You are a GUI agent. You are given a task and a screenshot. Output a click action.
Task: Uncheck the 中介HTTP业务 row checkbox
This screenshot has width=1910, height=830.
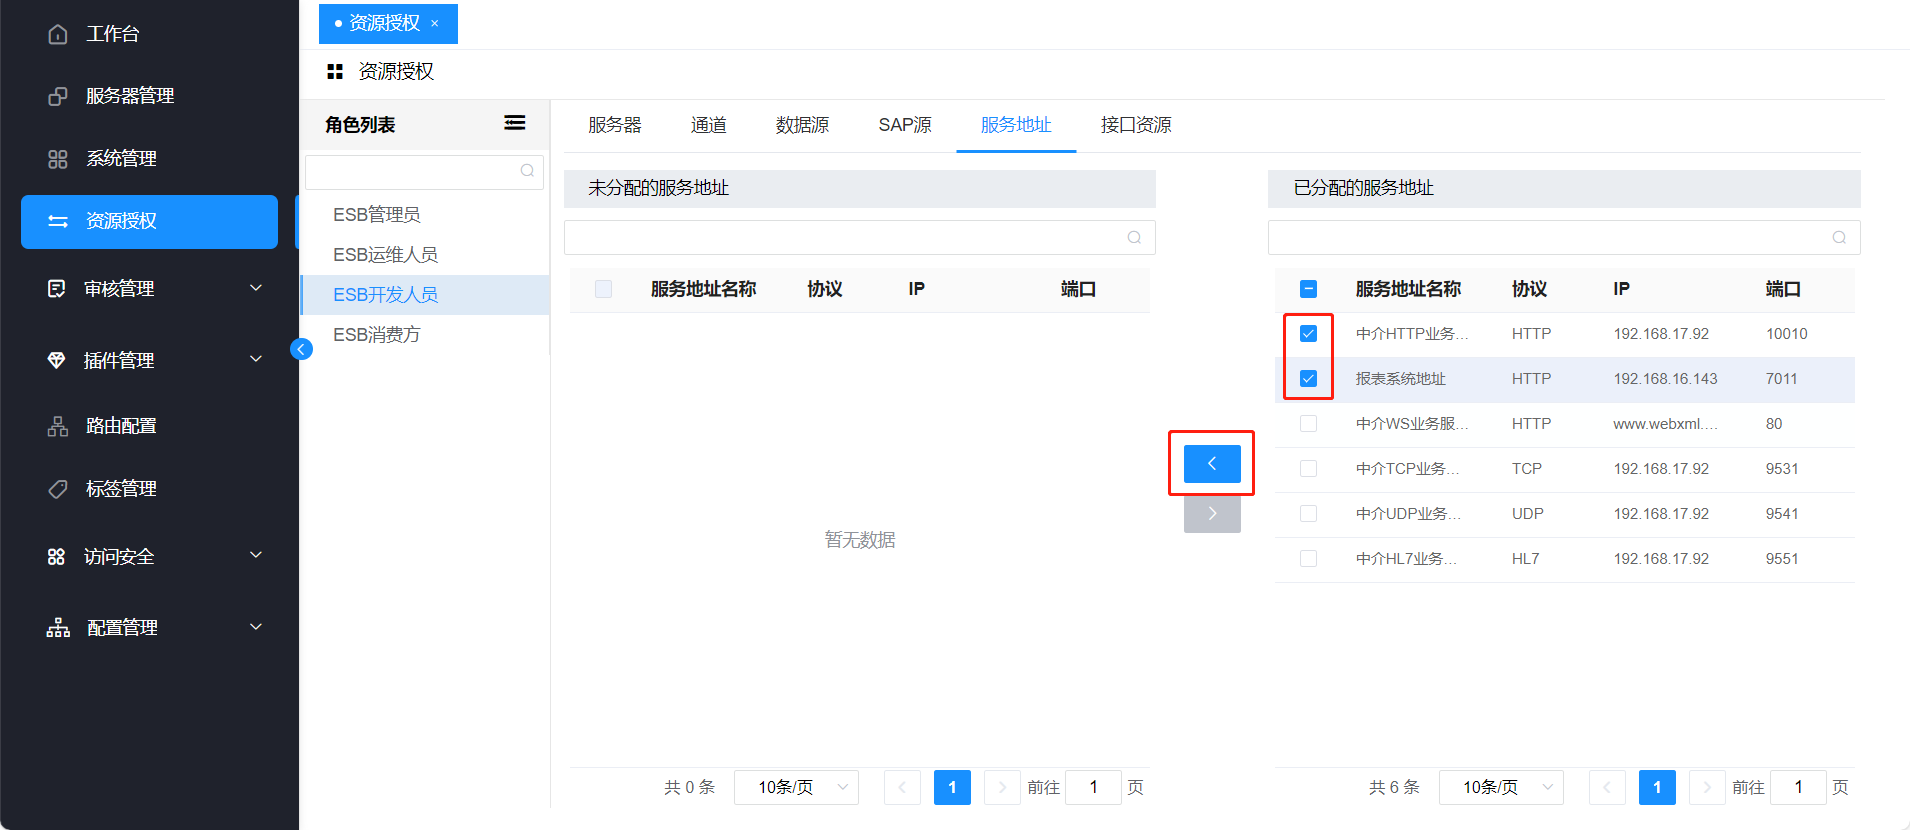click(x=1308, y=334)
